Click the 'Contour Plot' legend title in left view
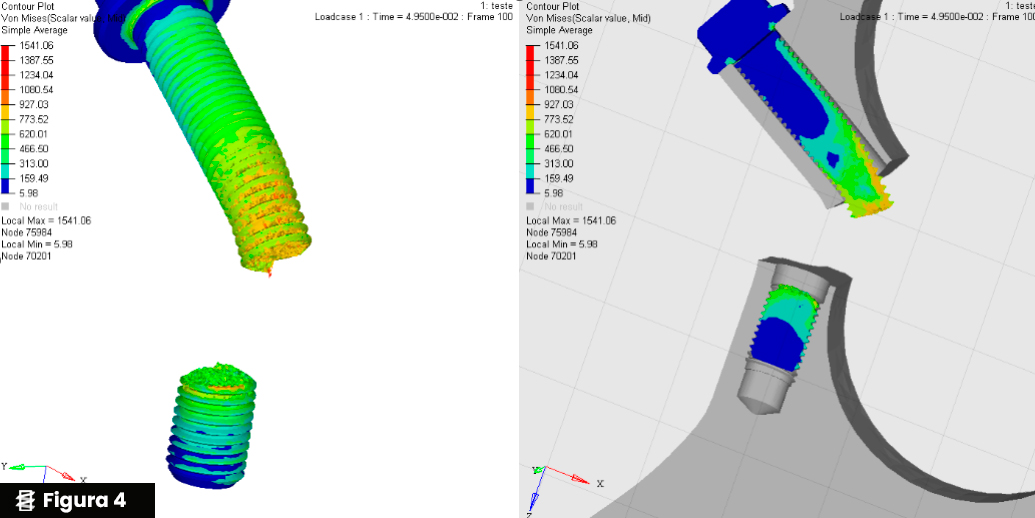 click(28, 6)
